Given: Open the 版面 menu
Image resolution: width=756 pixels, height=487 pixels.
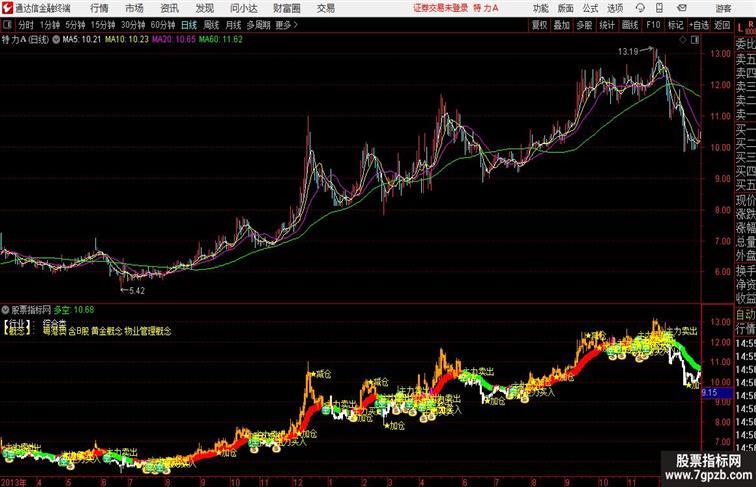Looking at the screenshot, I should point(566,8).
